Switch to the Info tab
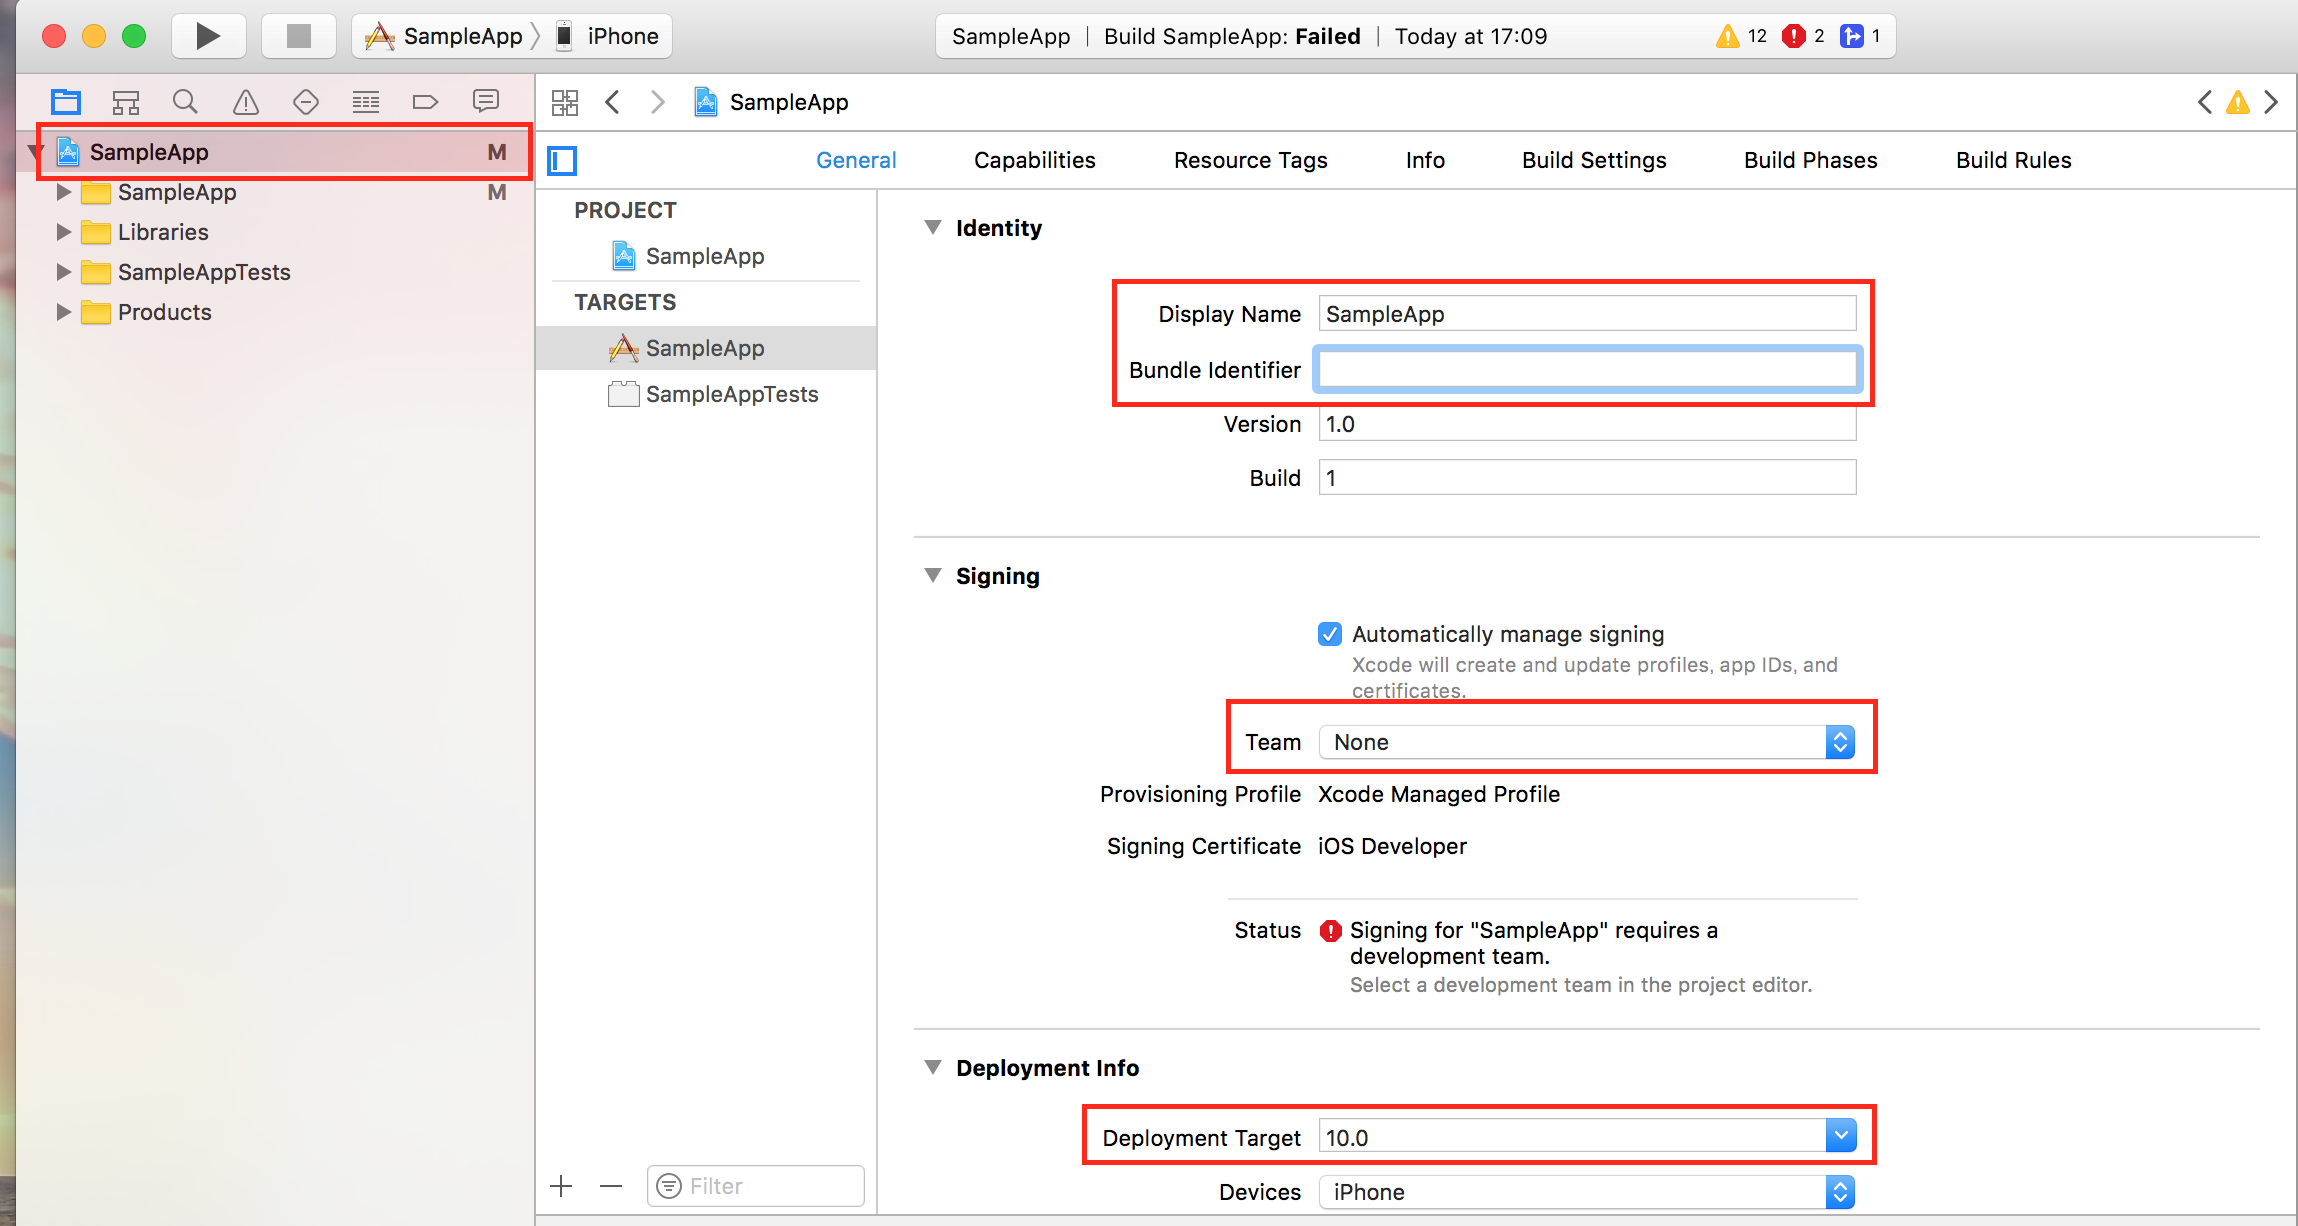 coord(1425,160)
